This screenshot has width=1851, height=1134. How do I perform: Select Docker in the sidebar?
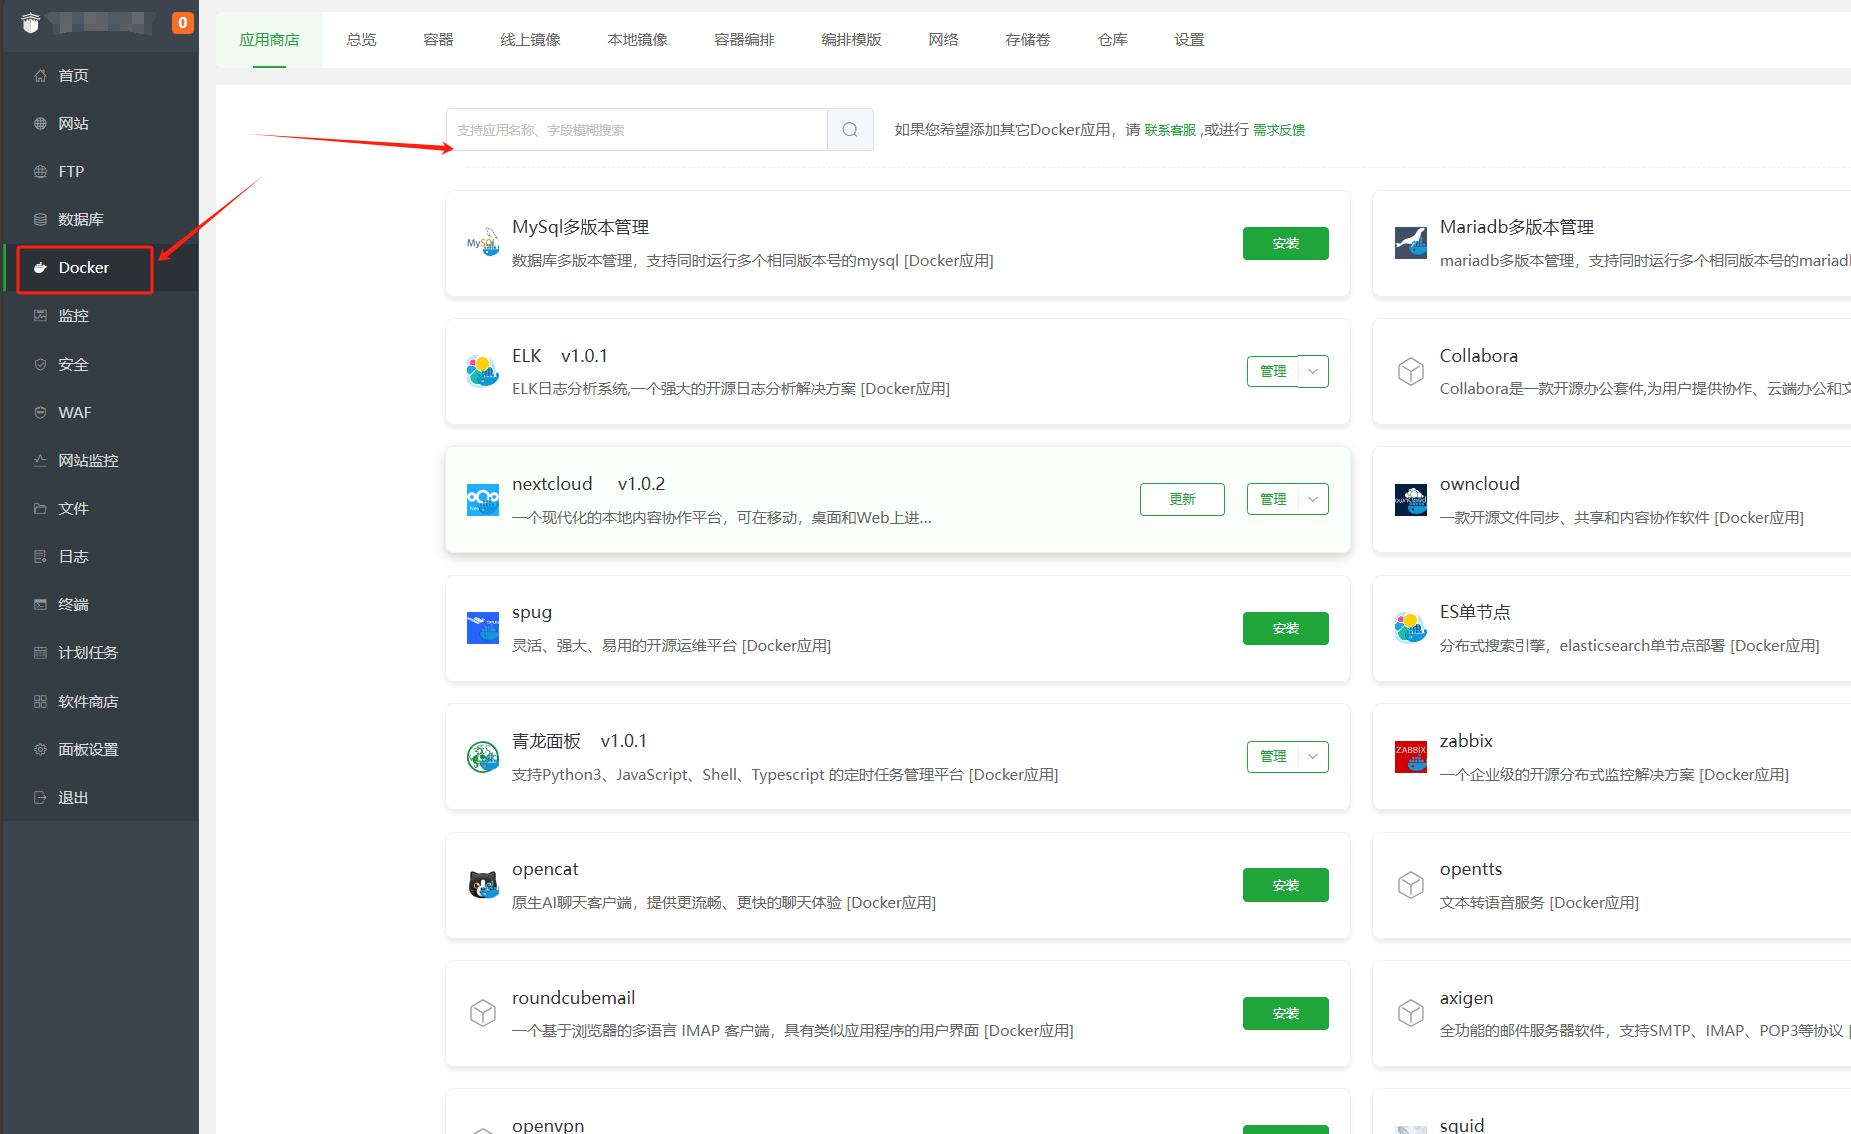(x=100, y=267)
